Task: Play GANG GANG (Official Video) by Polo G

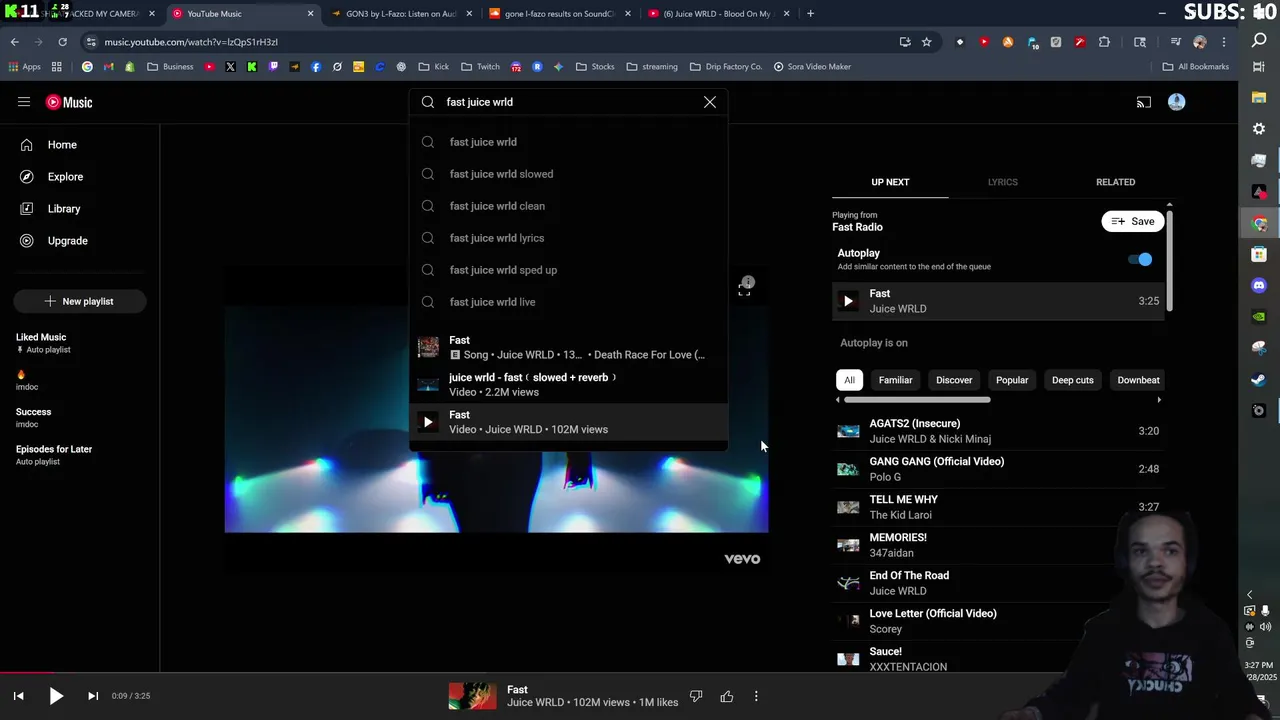Action: click(x=998, y=469)
